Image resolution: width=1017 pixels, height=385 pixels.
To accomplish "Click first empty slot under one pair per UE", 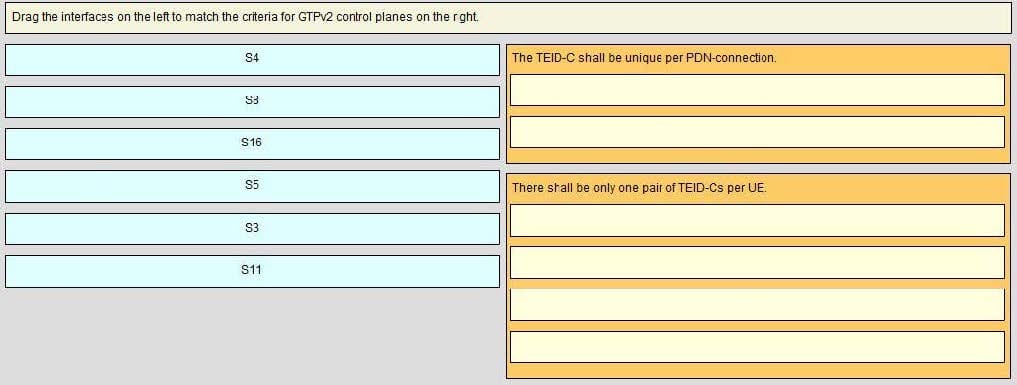I will point(757,220).
